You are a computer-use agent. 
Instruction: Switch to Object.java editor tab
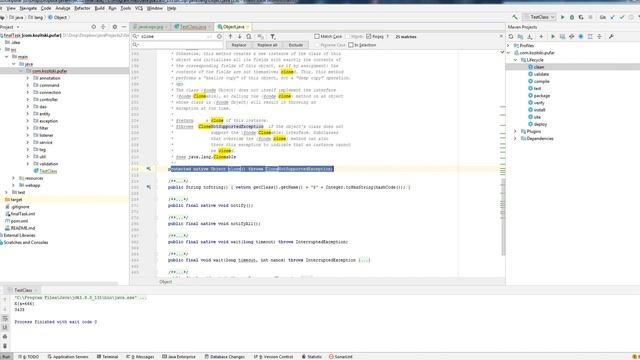click(233, 27)
